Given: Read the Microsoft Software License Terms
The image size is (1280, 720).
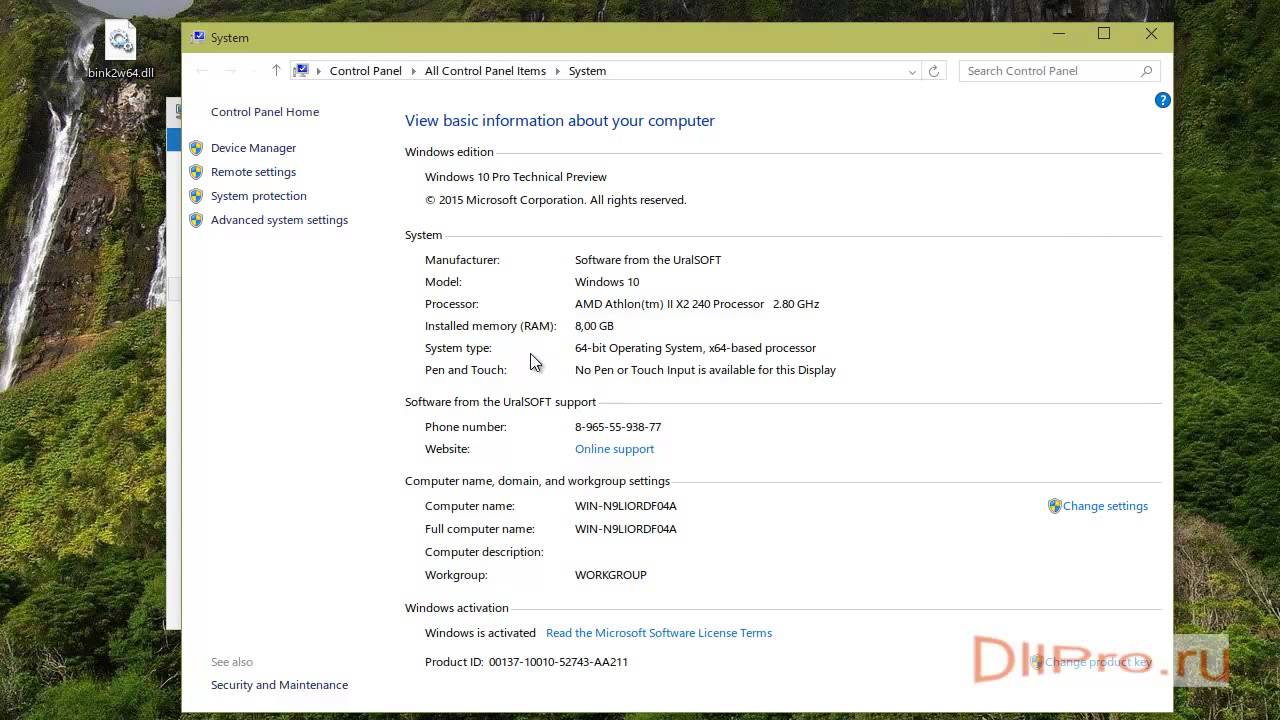Looking at the screenshot, I should (658, 633).
